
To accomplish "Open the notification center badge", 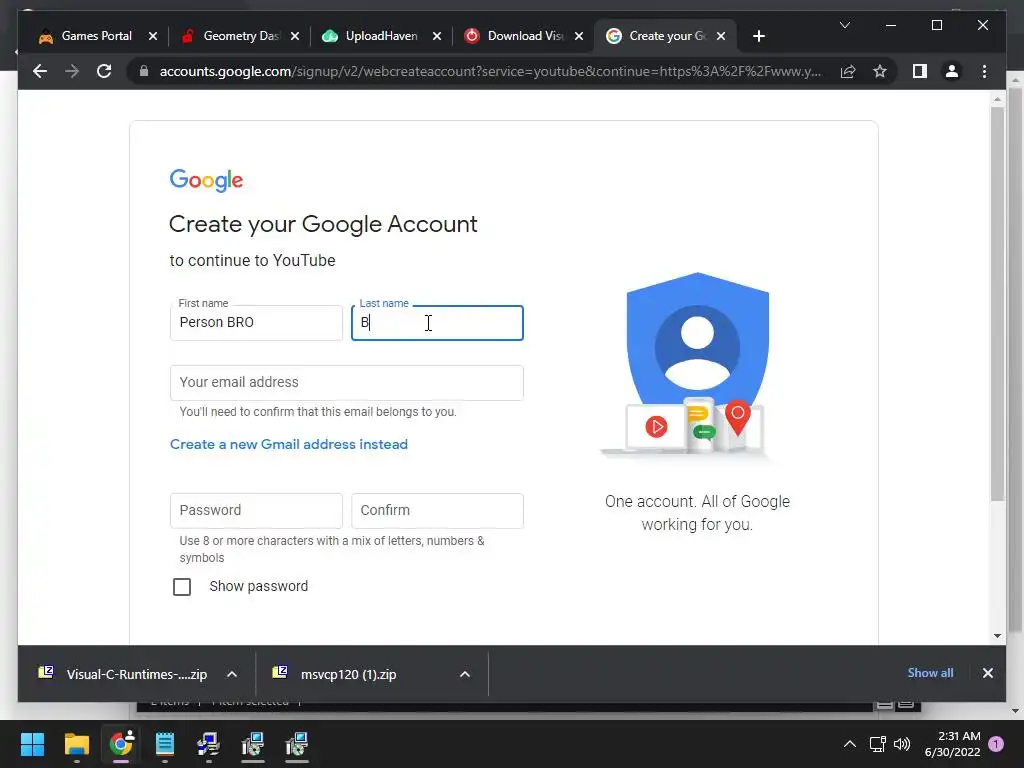I will (x=996, y=744).
